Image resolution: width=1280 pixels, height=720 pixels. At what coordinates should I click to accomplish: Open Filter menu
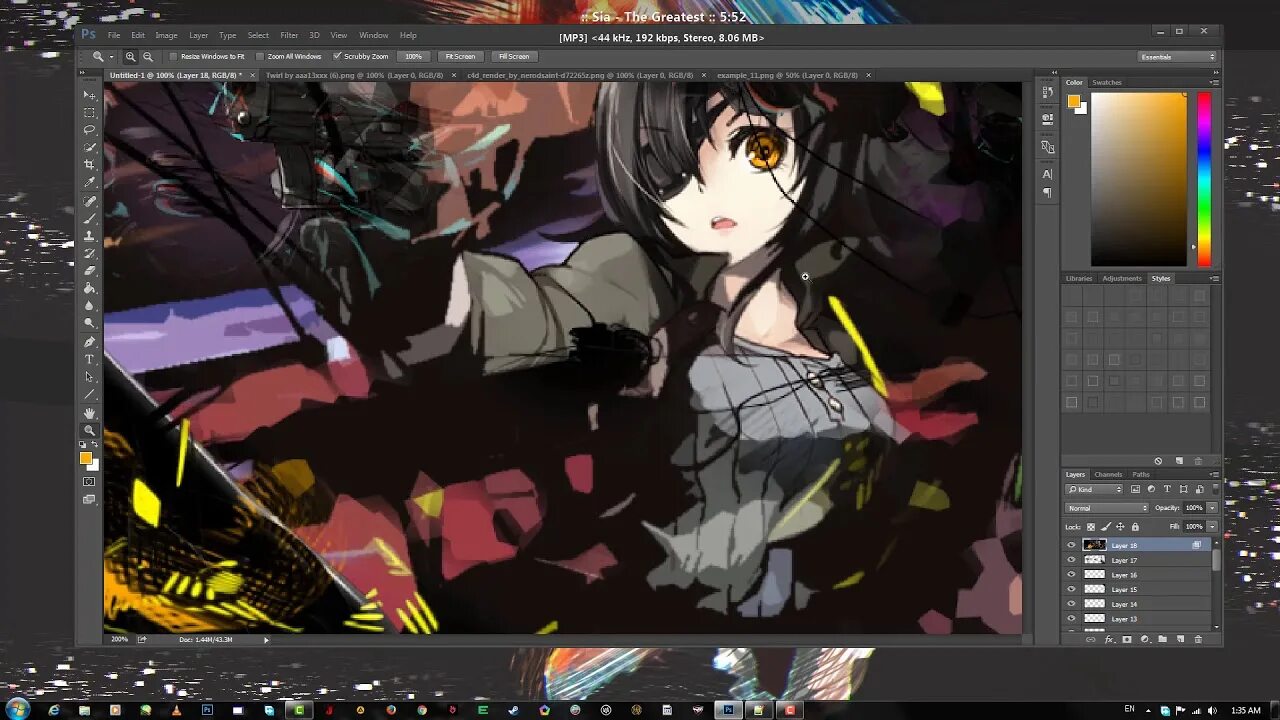[289, 35]
